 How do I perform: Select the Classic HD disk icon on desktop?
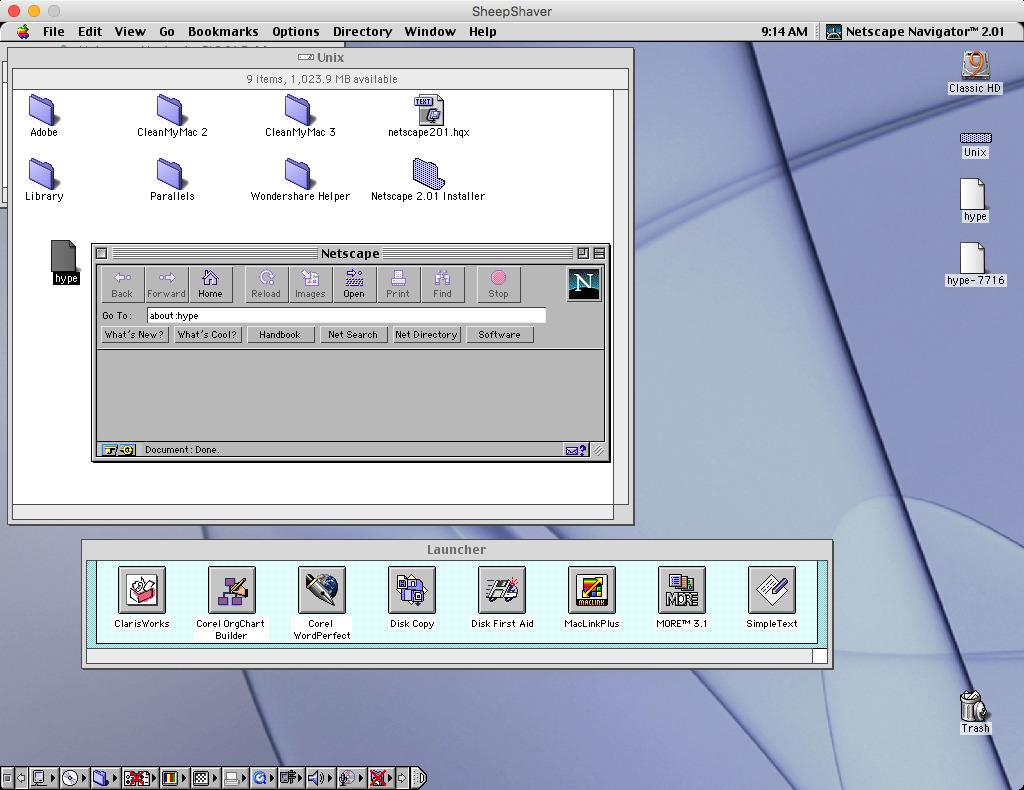[x=975, y=66]
